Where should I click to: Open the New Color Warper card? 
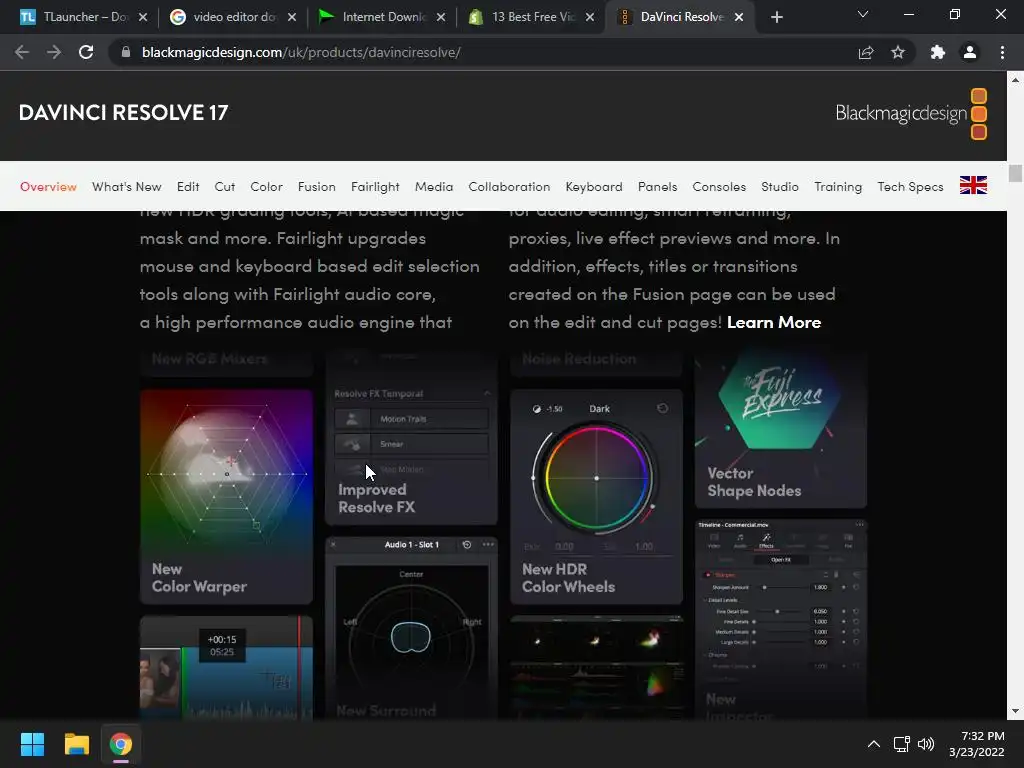click(226, 496)
